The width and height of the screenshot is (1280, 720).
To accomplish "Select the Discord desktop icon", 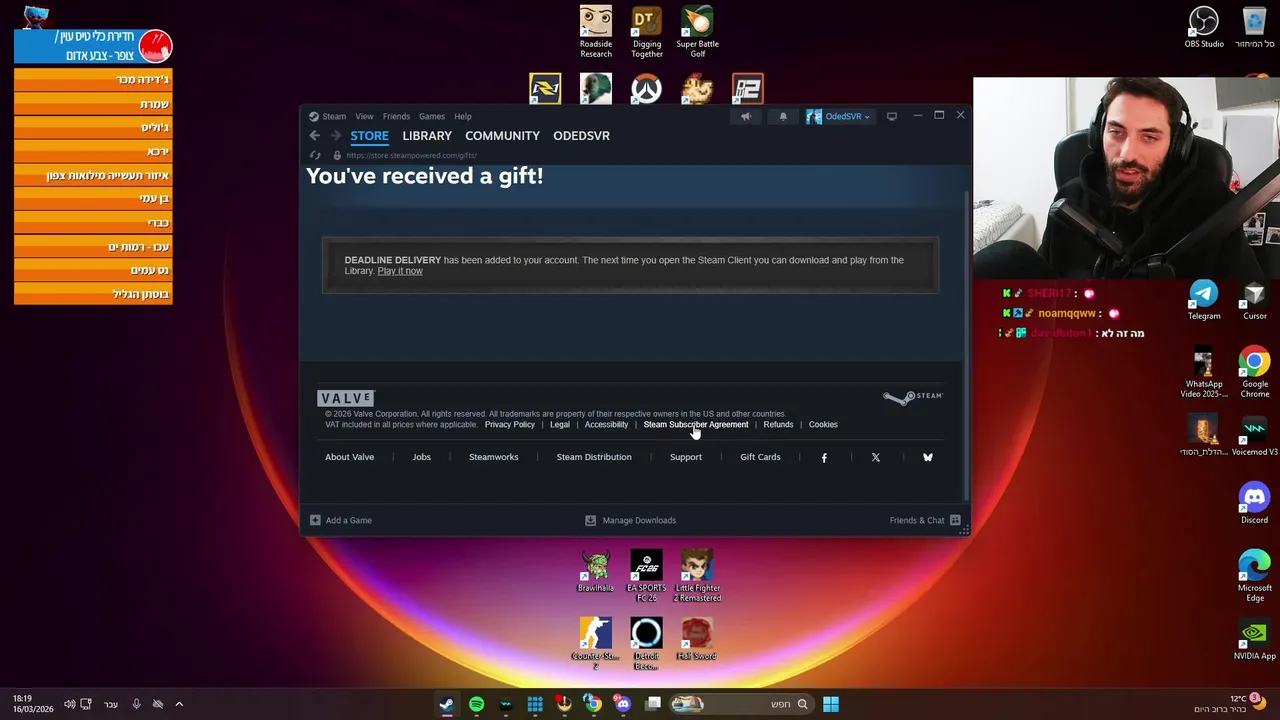I will point(1254,503).
